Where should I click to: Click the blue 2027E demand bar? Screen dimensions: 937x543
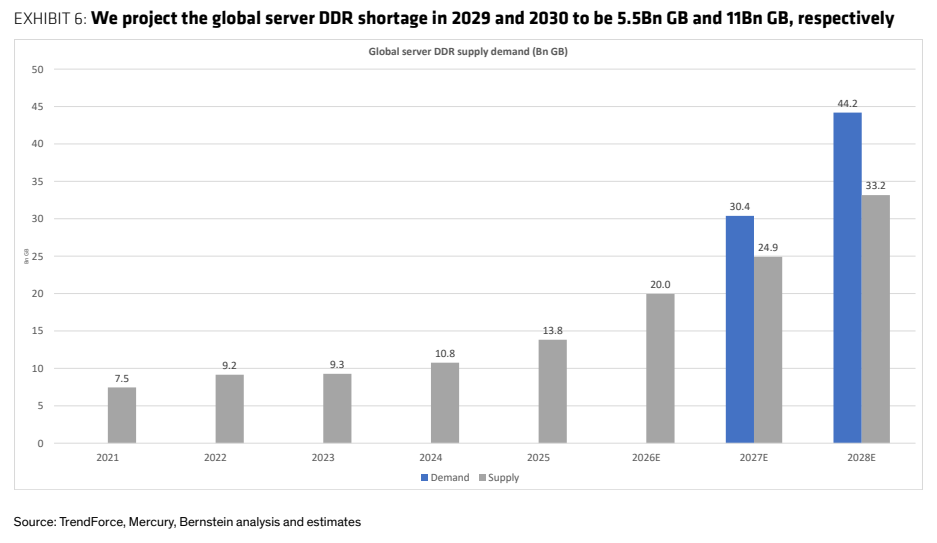point(740,330)
